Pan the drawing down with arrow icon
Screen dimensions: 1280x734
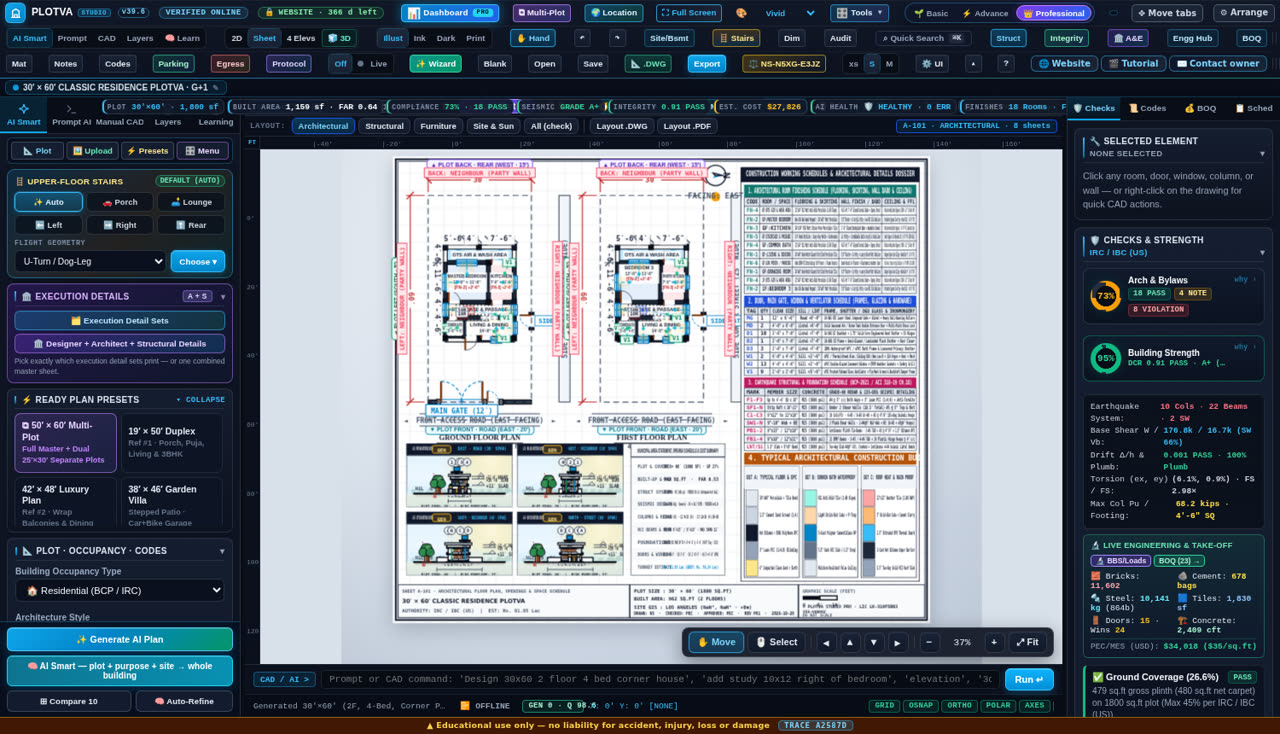click(874, 642)
